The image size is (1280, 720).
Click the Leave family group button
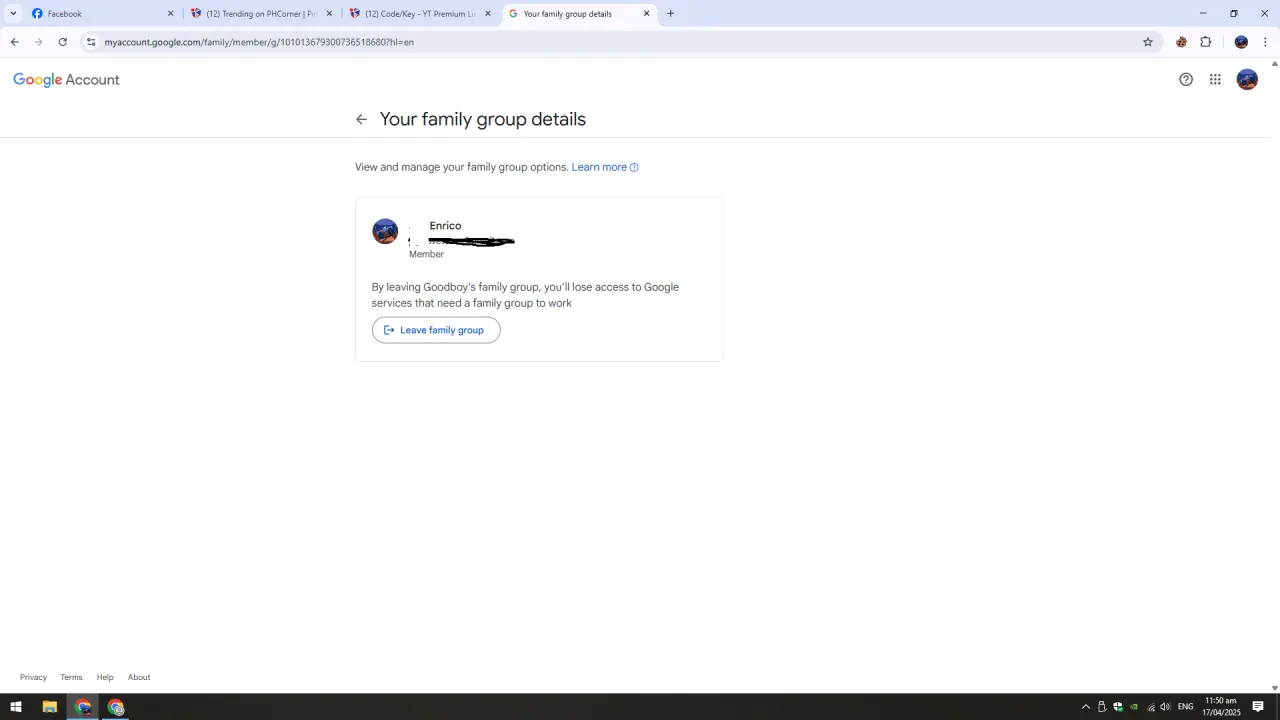[436, 330]
